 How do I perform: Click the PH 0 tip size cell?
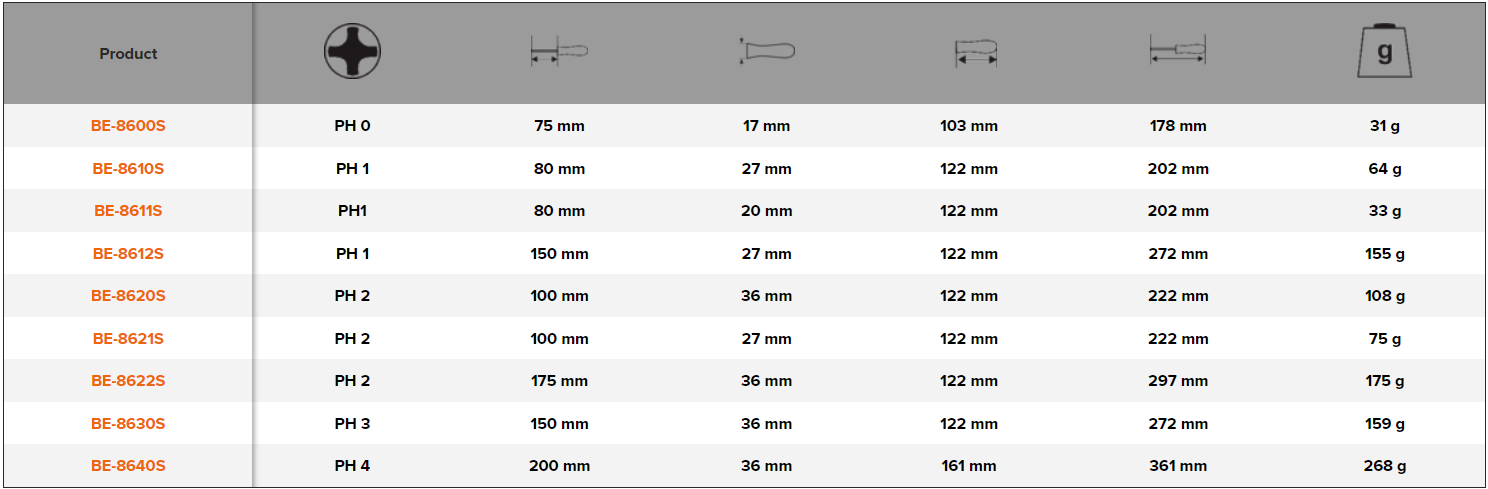click(352, 126)
